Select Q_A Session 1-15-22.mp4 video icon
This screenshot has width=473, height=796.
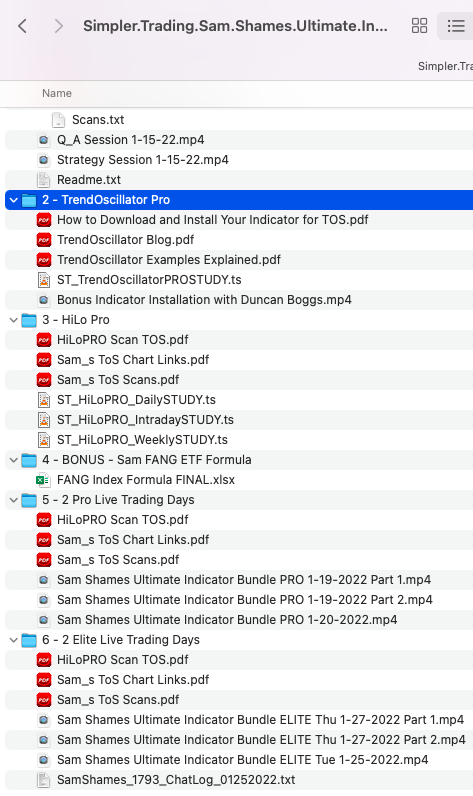tap(44, 140)
